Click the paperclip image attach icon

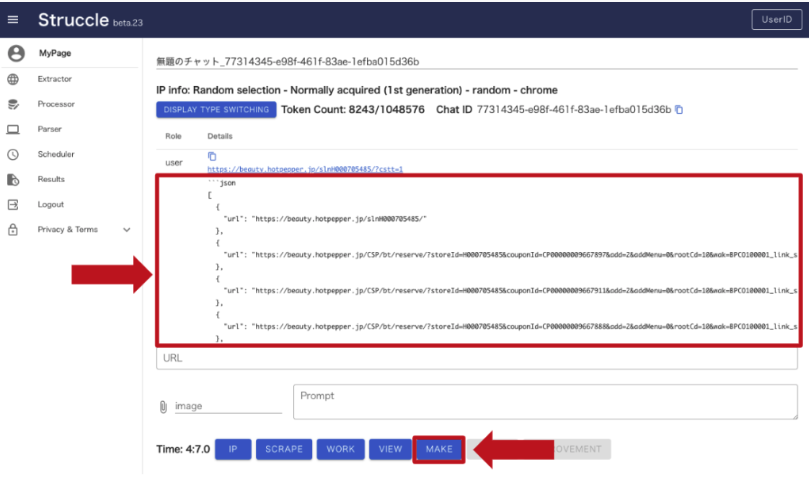click(x=163, y=407)
